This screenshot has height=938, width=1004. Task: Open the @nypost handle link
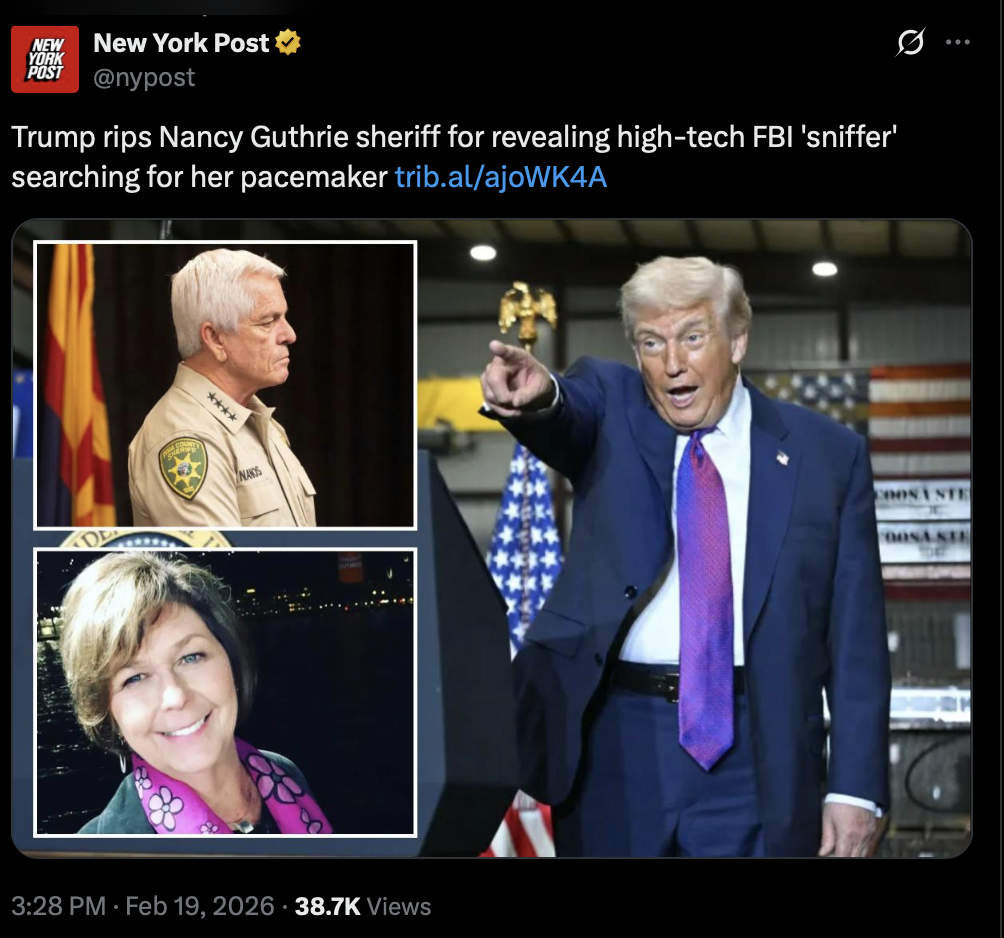144,77
